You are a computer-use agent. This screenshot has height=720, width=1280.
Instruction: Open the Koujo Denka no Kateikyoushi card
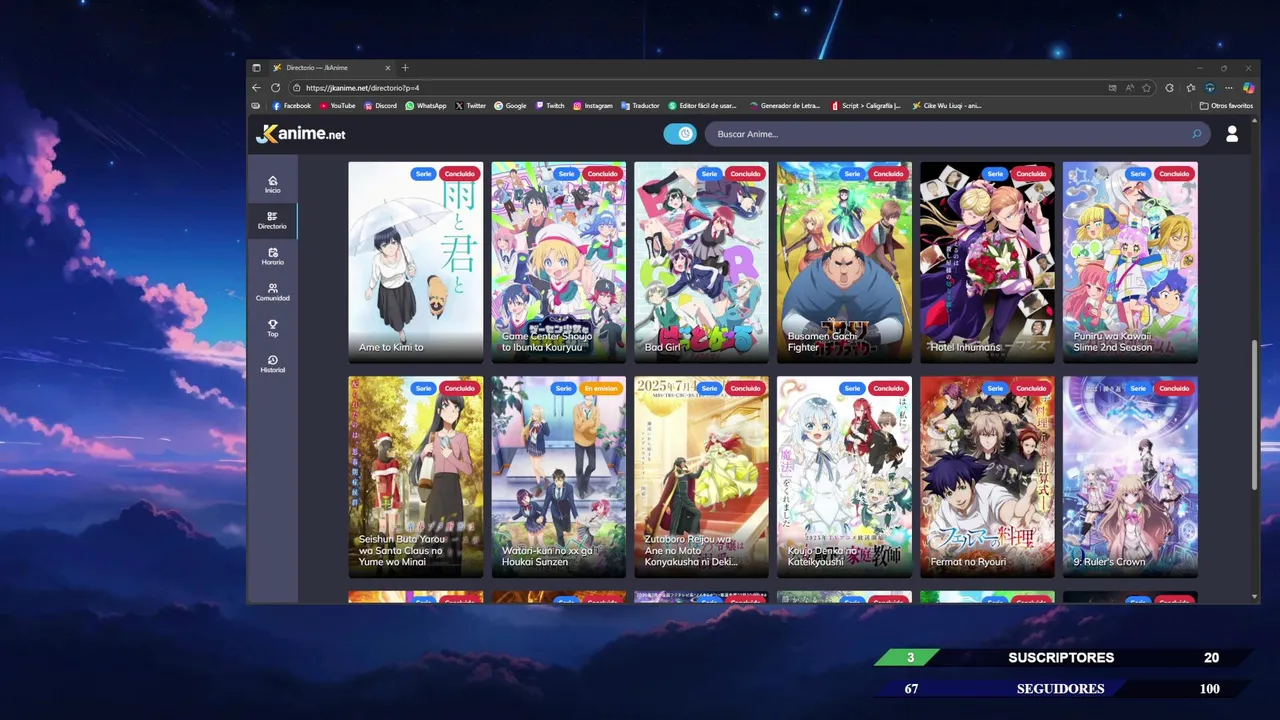click(x=844, y=477)
